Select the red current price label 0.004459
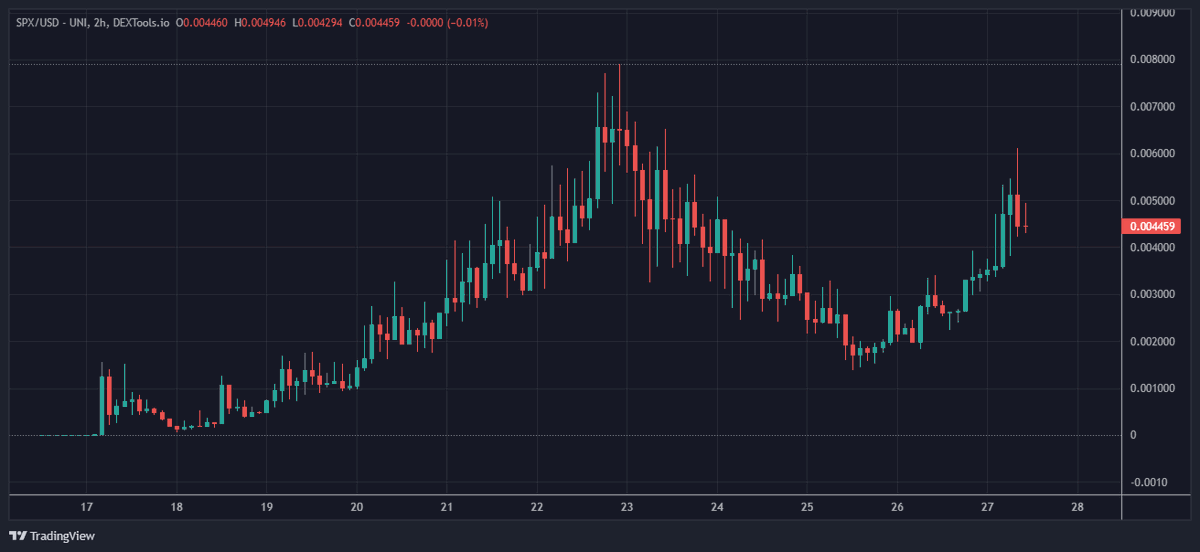 click(x=1153, y=226)
